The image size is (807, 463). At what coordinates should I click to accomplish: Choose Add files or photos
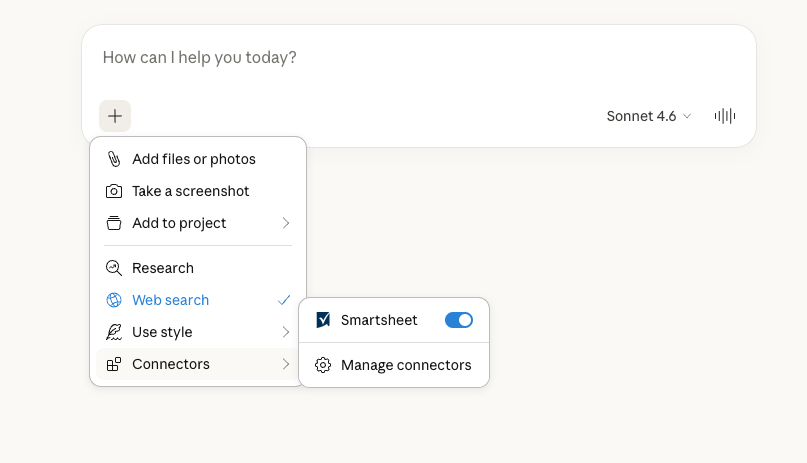(194, 159)
